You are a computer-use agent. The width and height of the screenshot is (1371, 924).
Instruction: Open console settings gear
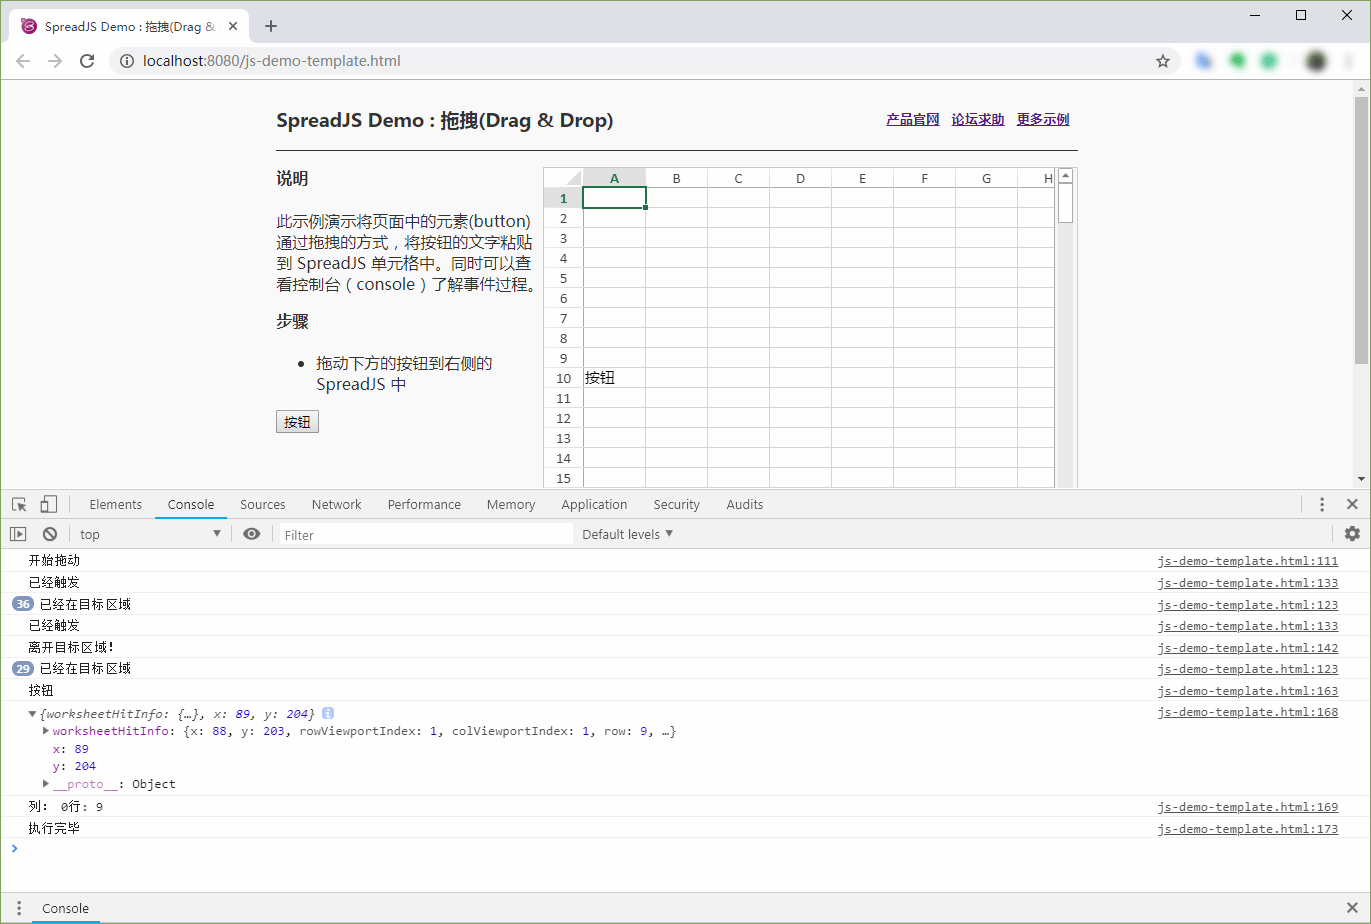point(1352,534)
